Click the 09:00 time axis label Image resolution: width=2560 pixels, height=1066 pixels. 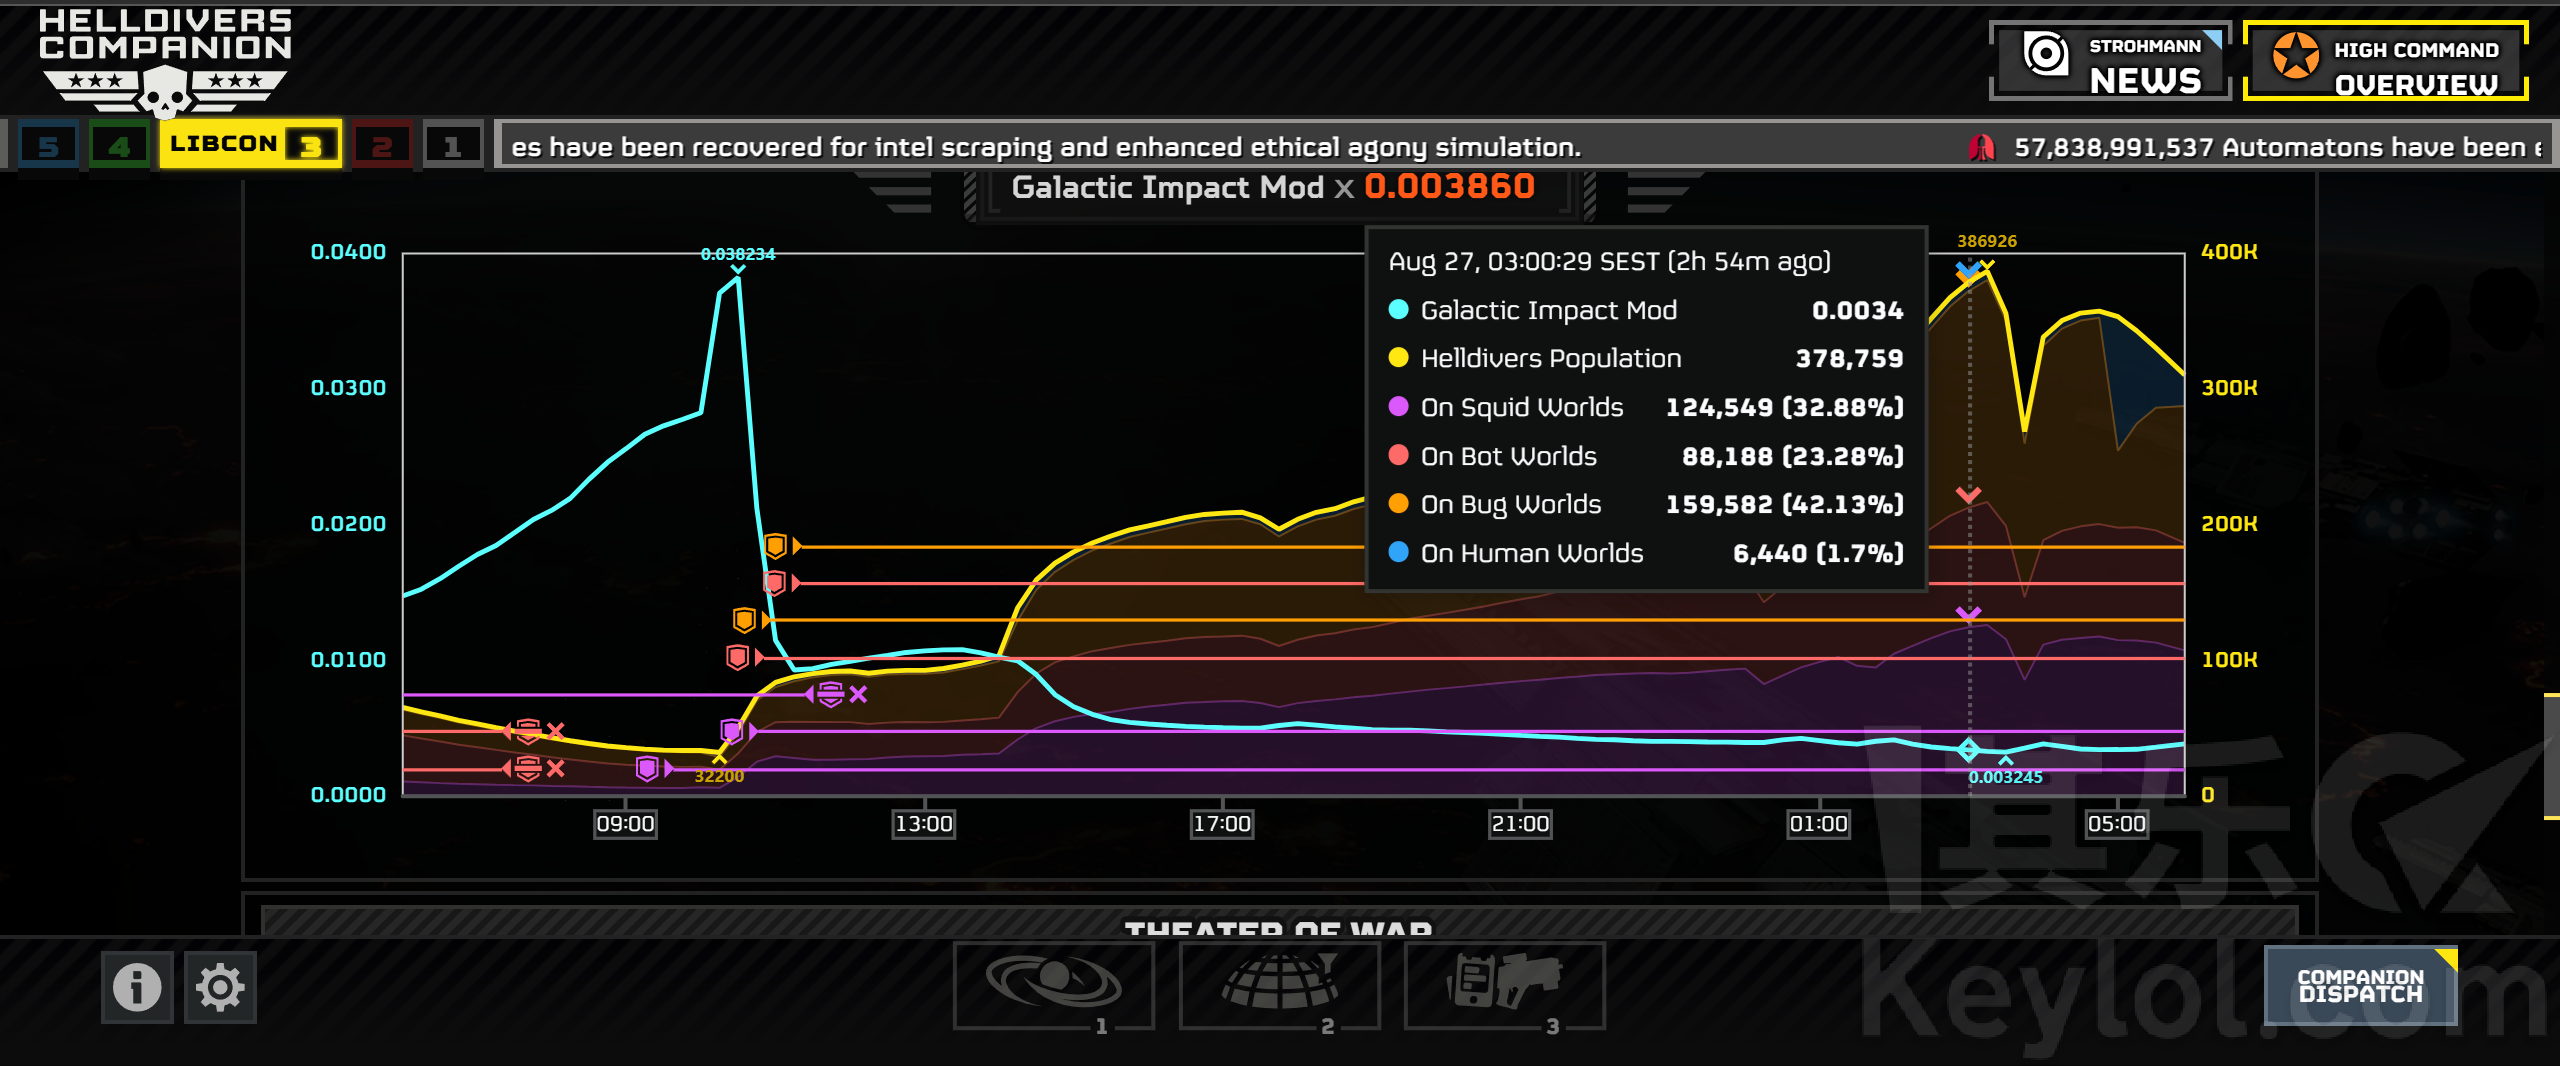pos(625,824)
